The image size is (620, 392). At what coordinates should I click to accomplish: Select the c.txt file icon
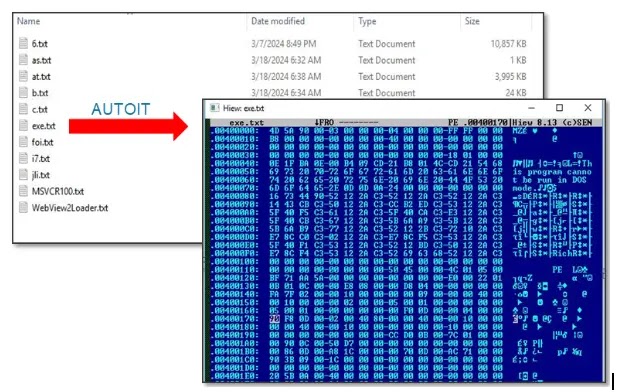click(24, 109)
